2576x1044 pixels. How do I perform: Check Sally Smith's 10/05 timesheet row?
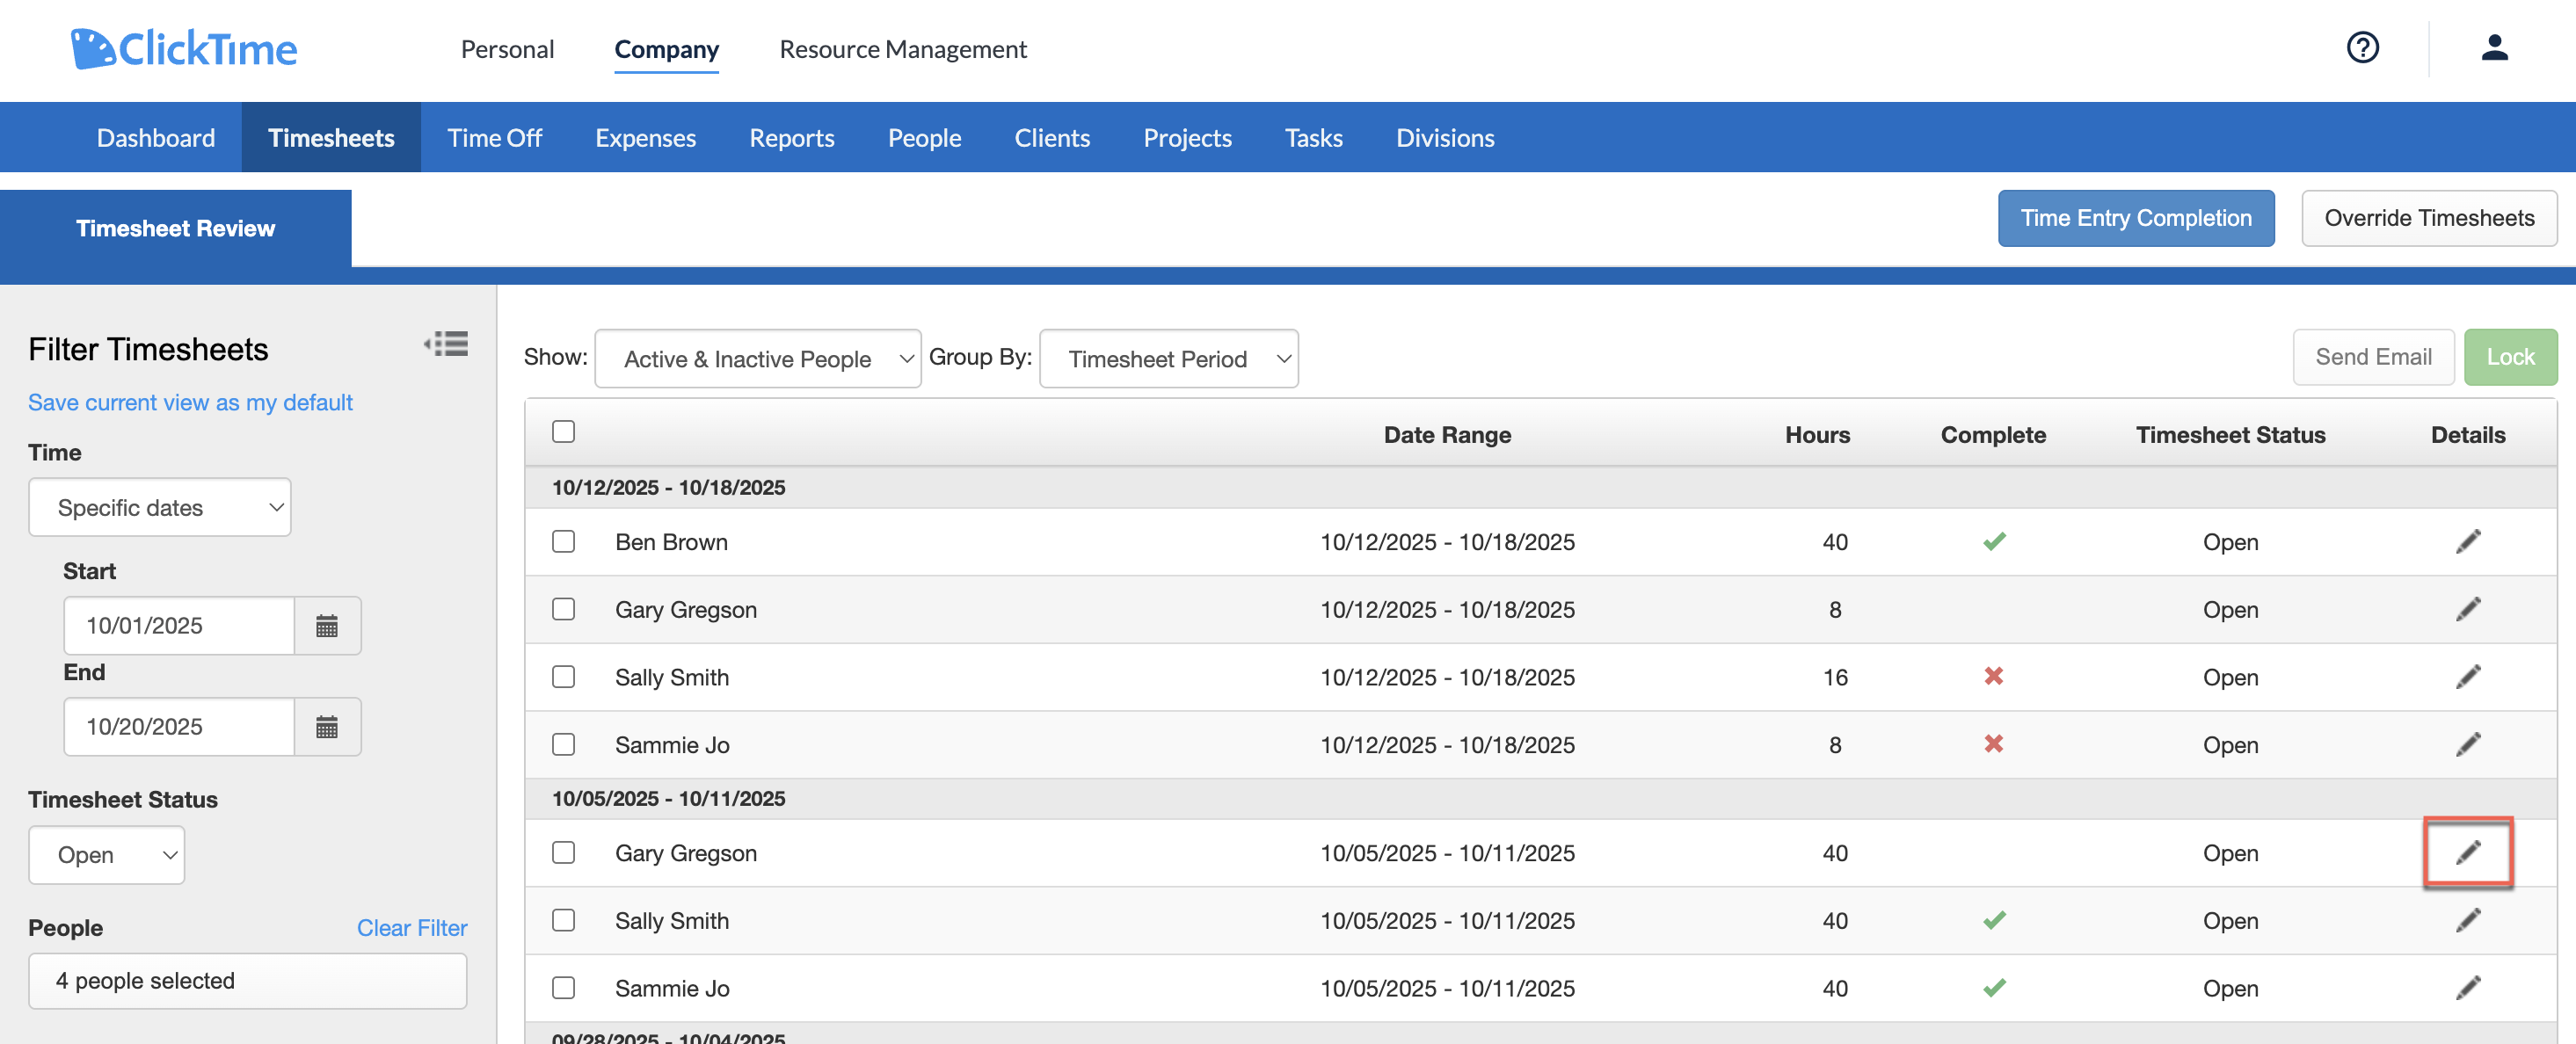[564, 920]
